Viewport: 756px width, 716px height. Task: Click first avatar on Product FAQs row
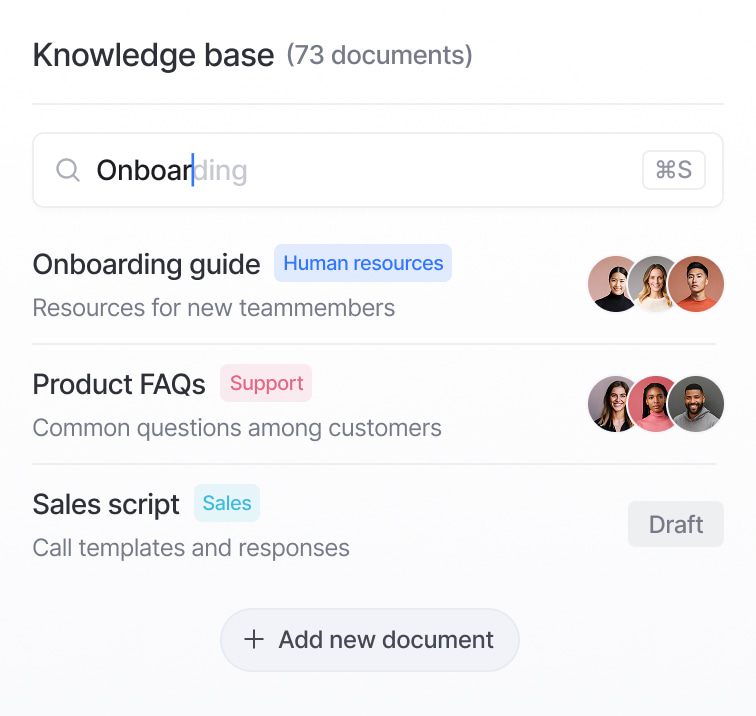615,404
